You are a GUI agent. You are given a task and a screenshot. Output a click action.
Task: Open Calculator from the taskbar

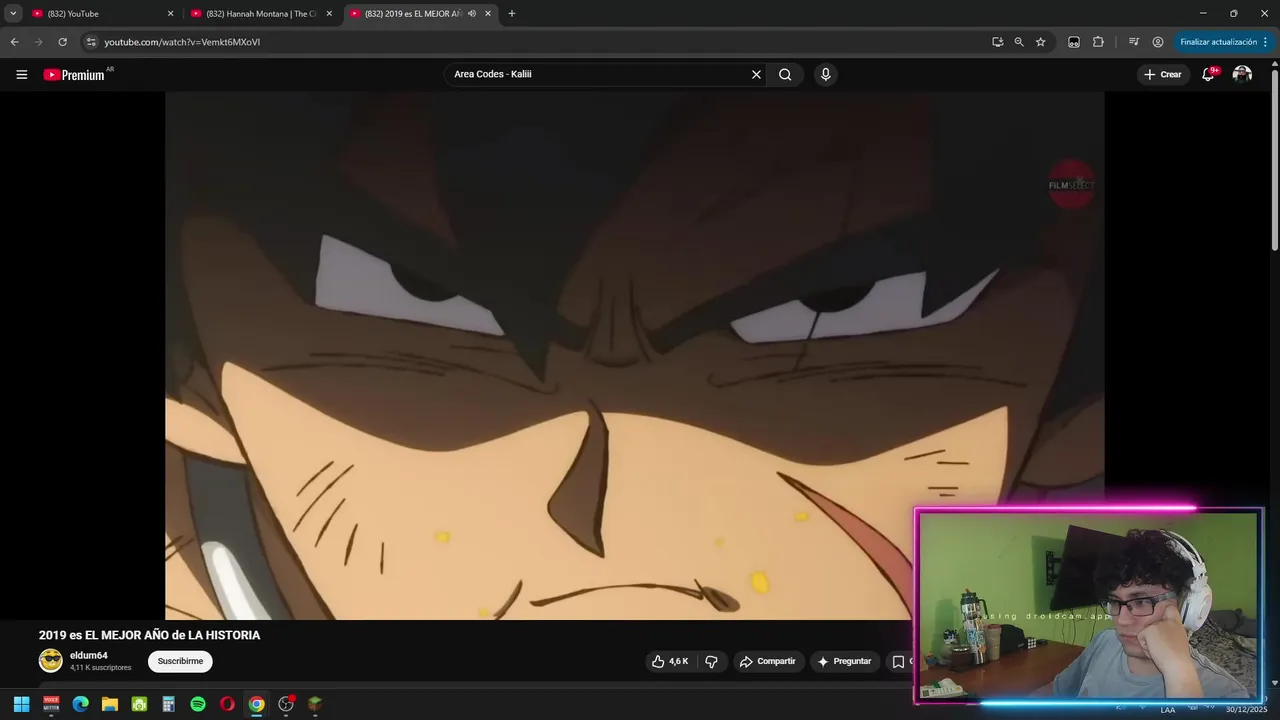click(168, 704)
